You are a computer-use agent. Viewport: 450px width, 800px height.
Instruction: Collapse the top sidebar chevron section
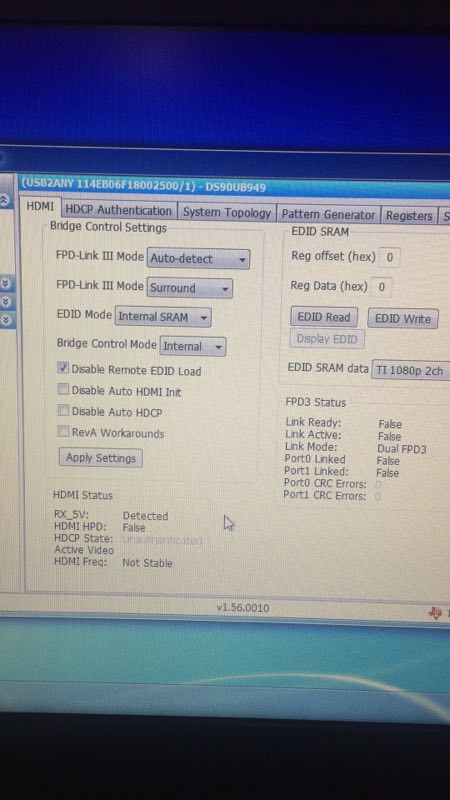pyautogui.click(x=5, y=201)
